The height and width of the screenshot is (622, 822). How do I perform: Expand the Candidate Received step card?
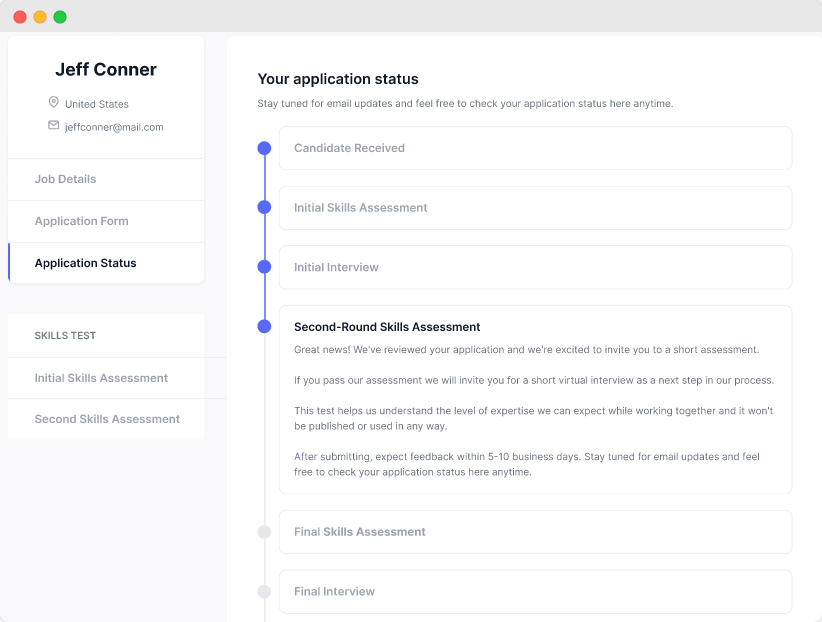(535, 148)
